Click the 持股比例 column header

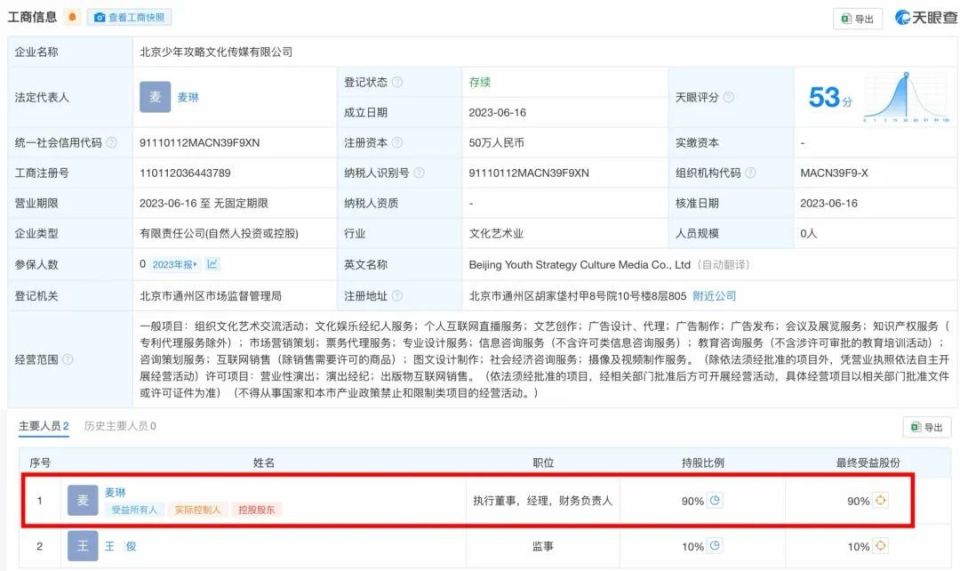702,463
